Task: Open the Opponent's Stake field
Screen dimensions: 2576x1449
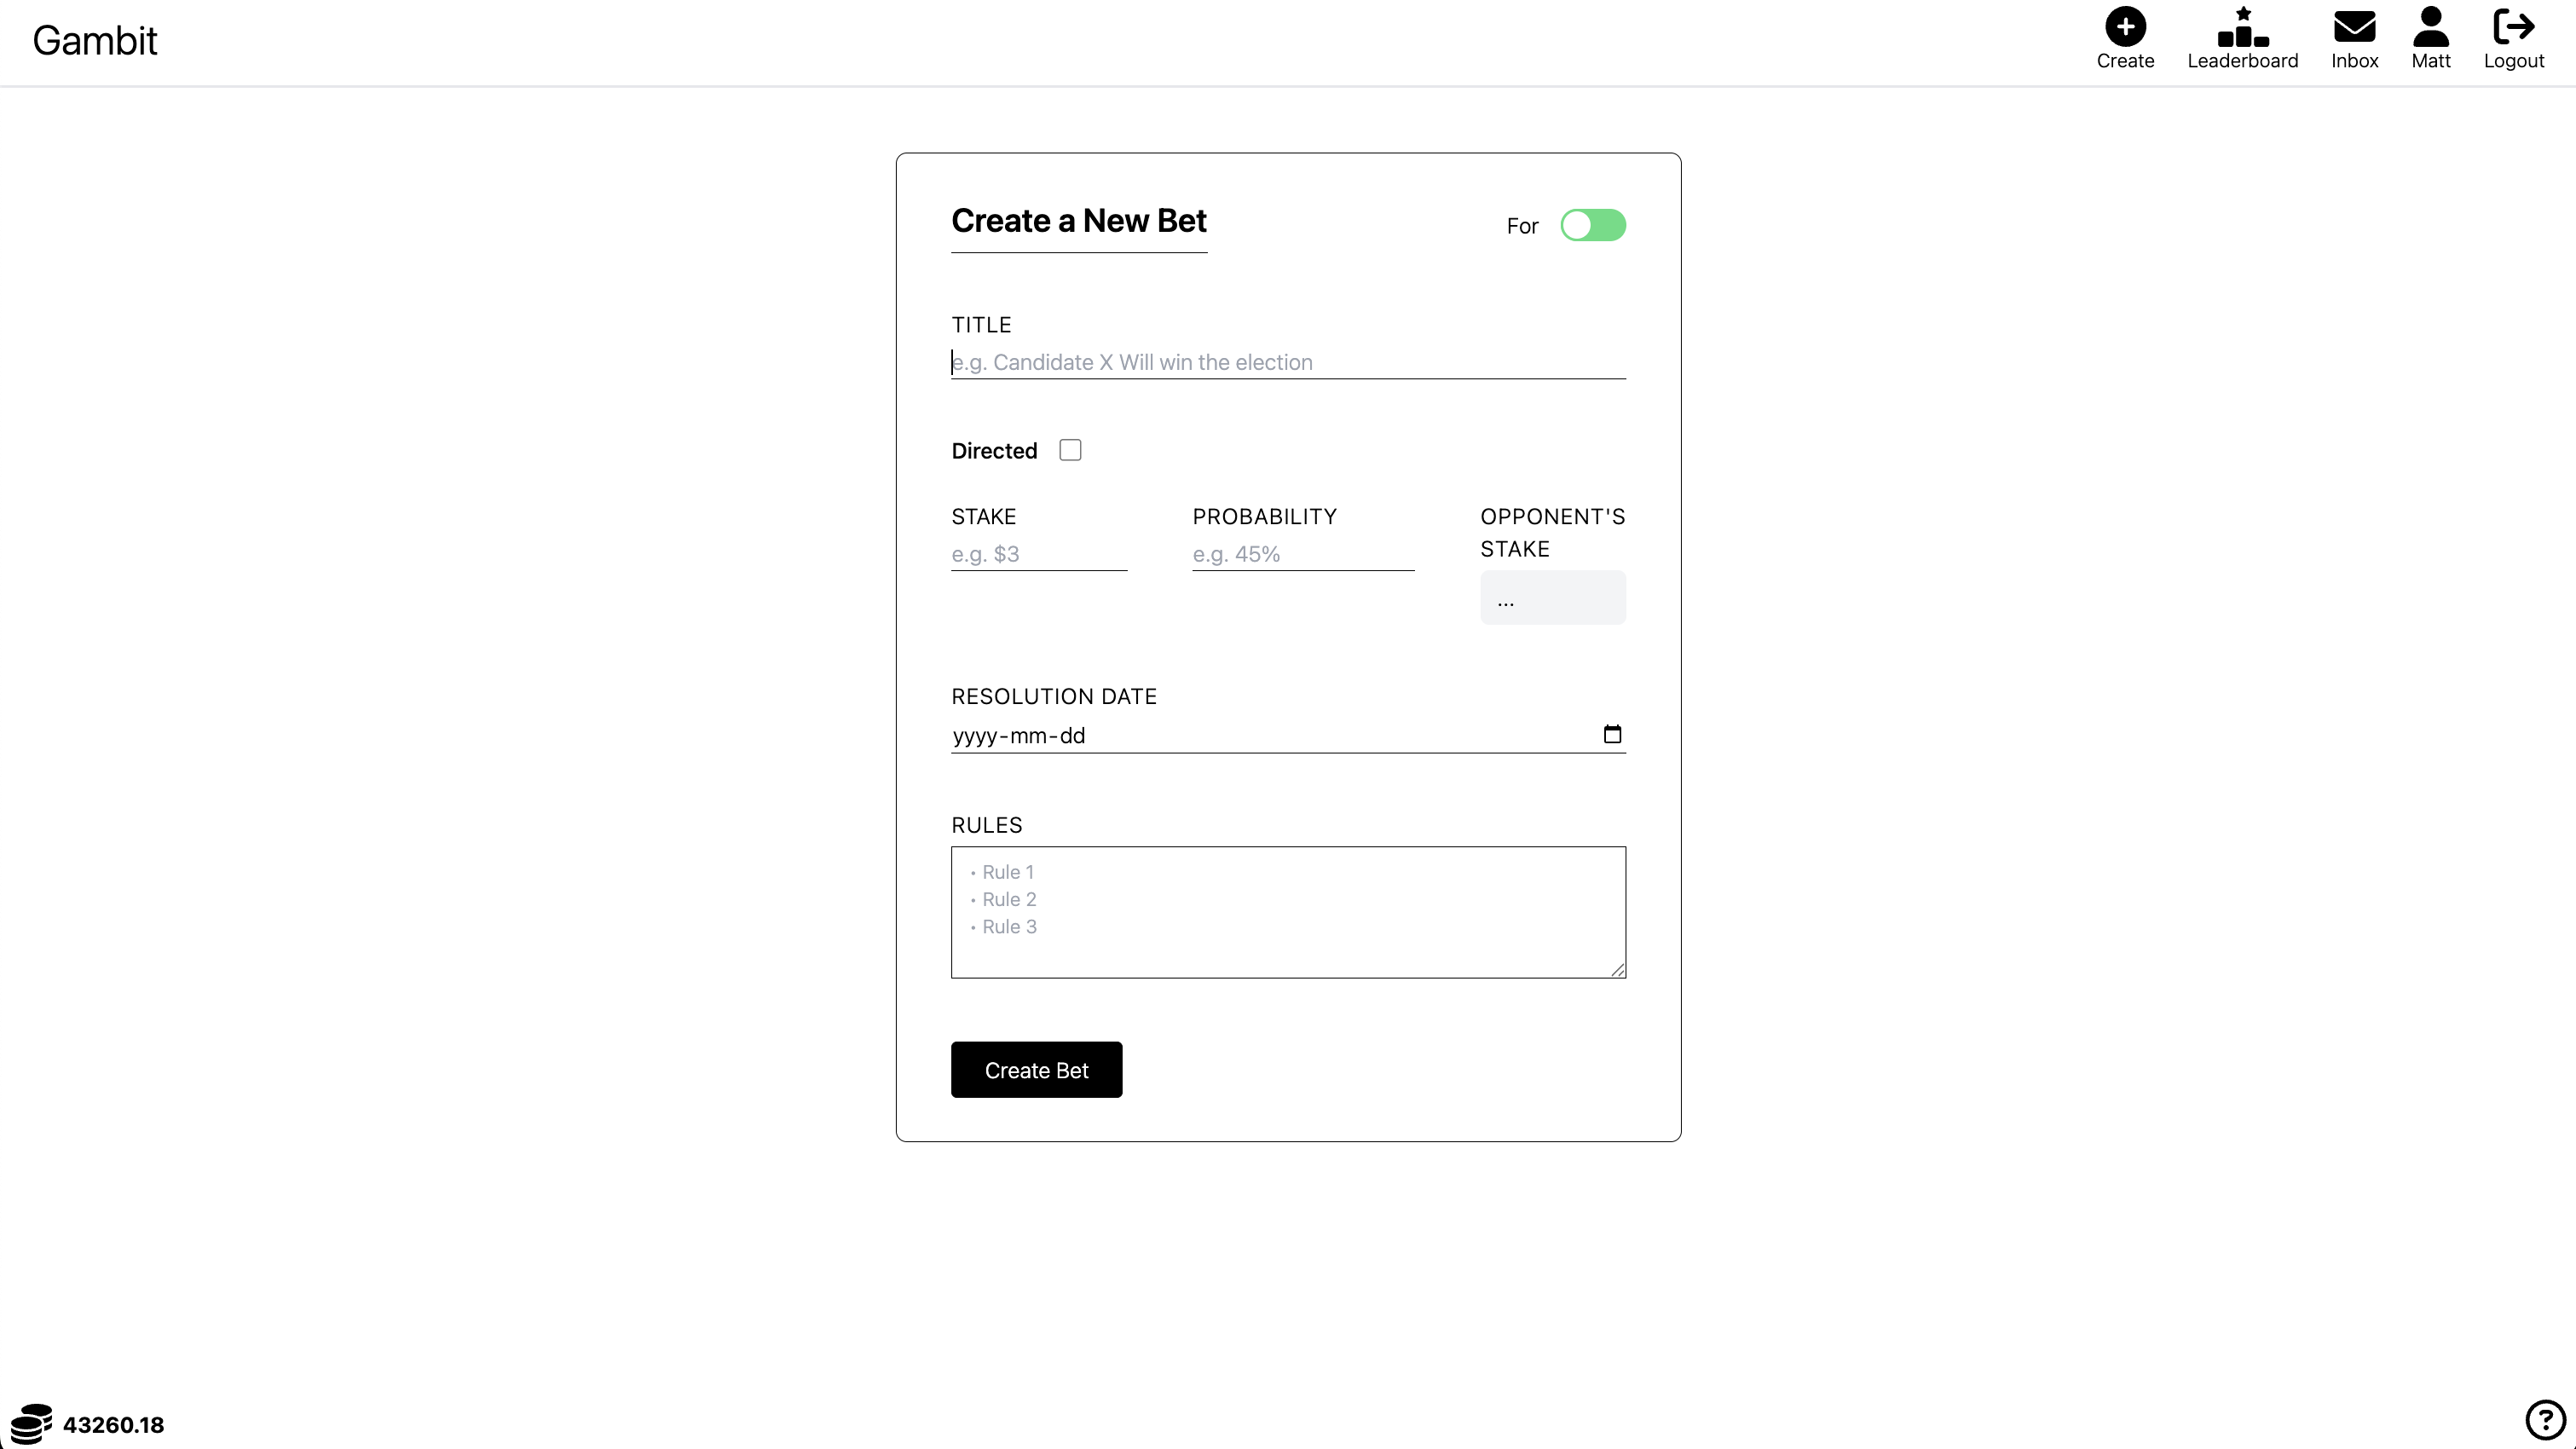Action: 1552,598
